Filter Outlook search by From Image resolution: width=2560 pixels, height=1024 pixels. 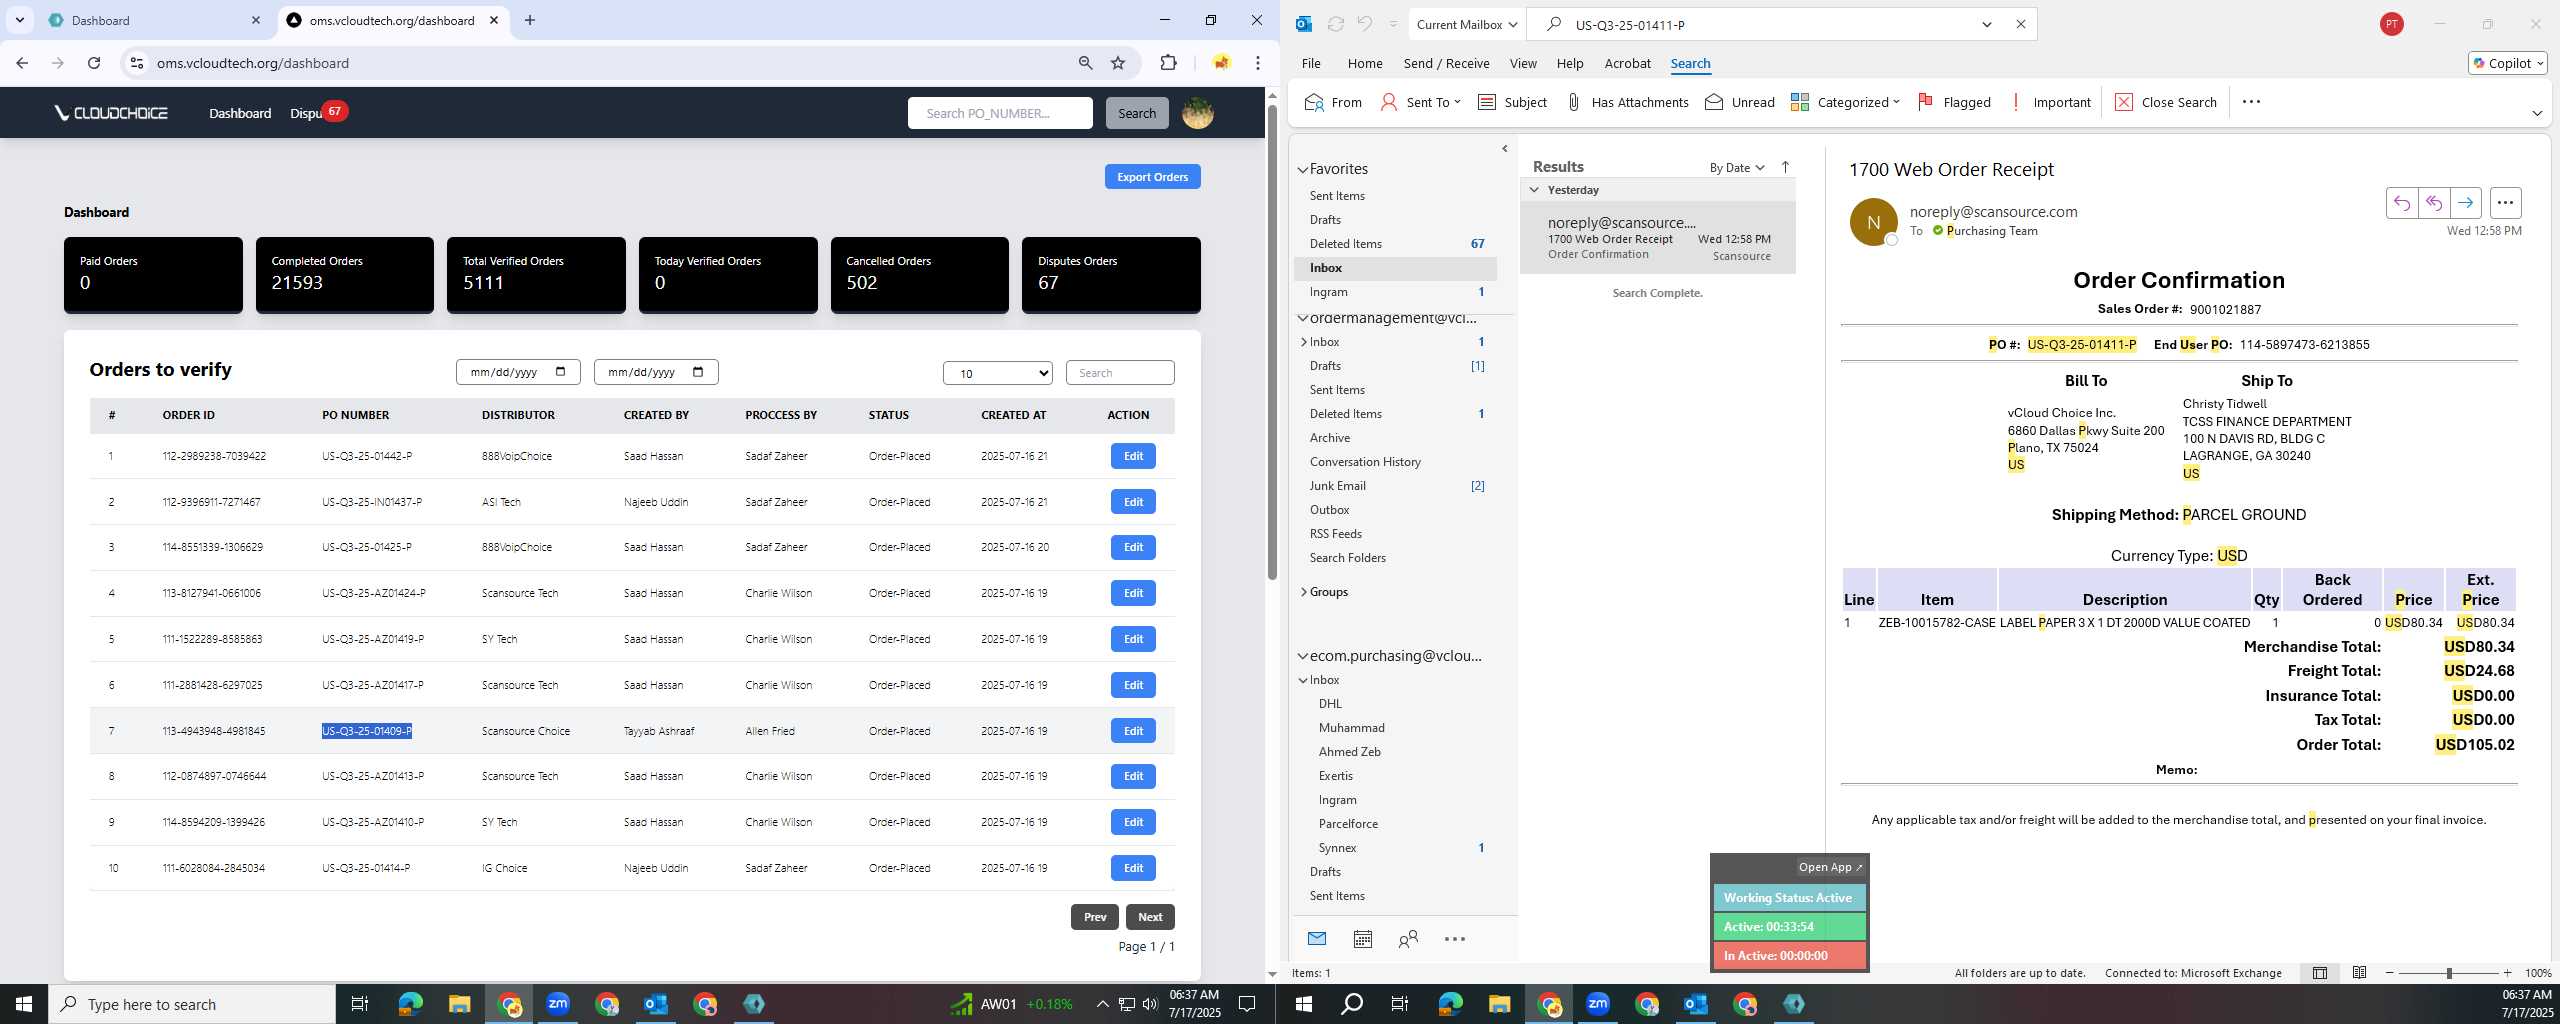(x=1333, y=102)
